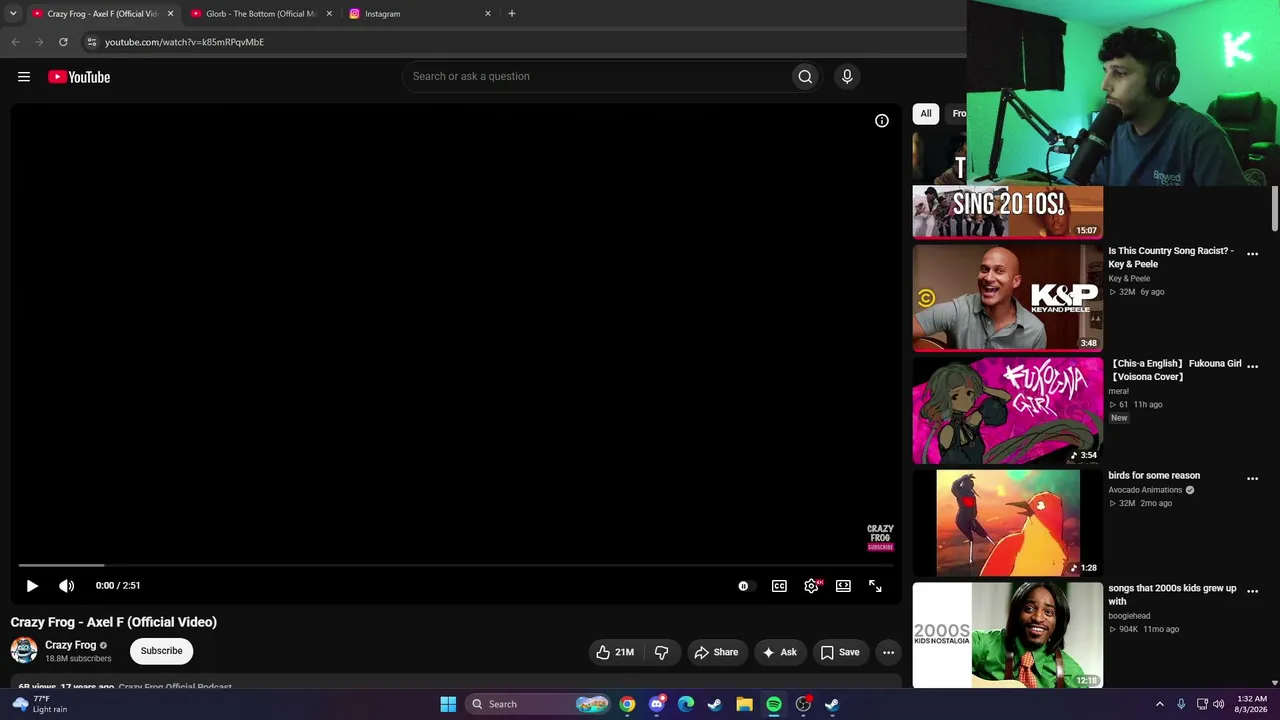Like the Crazy Frog video

coord(615,652)
